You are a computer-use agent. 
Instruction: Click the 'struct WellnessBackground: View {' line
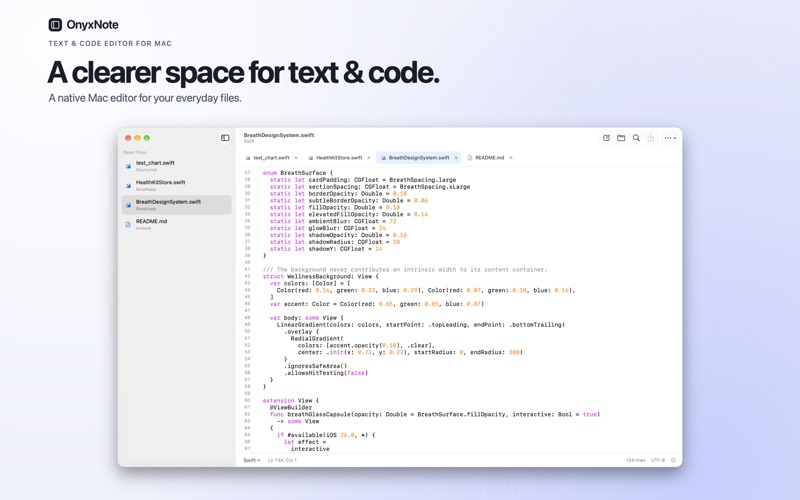click(x=320, y=277)
